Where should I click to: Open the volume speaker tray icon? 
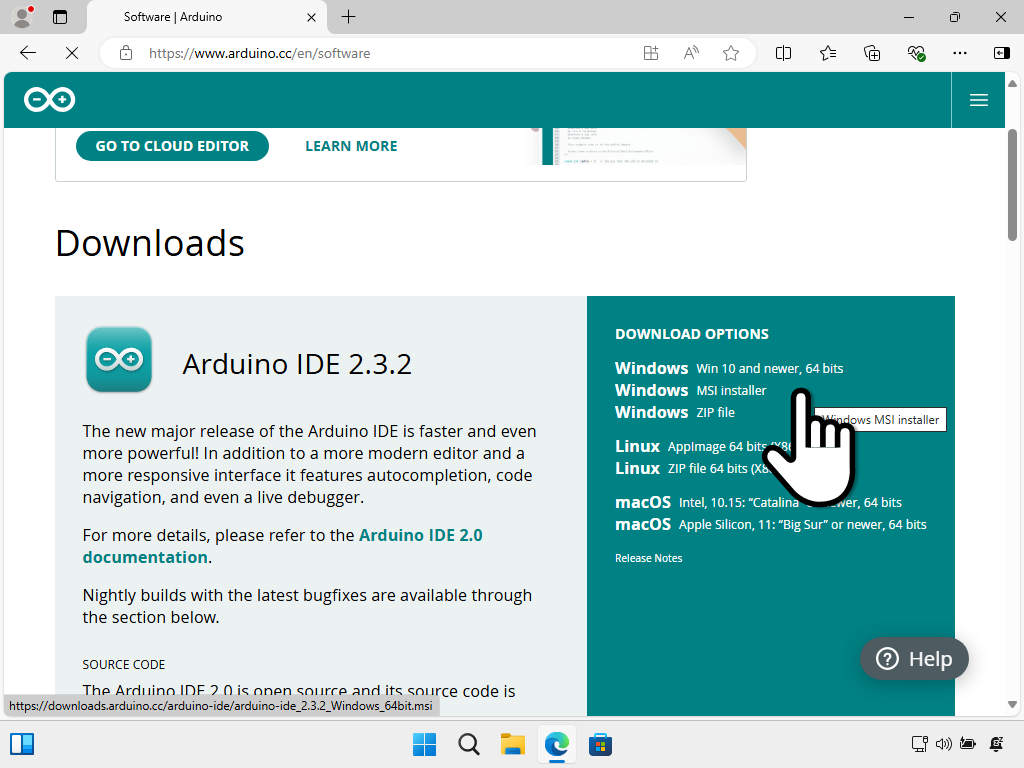[x=944, y=744]
